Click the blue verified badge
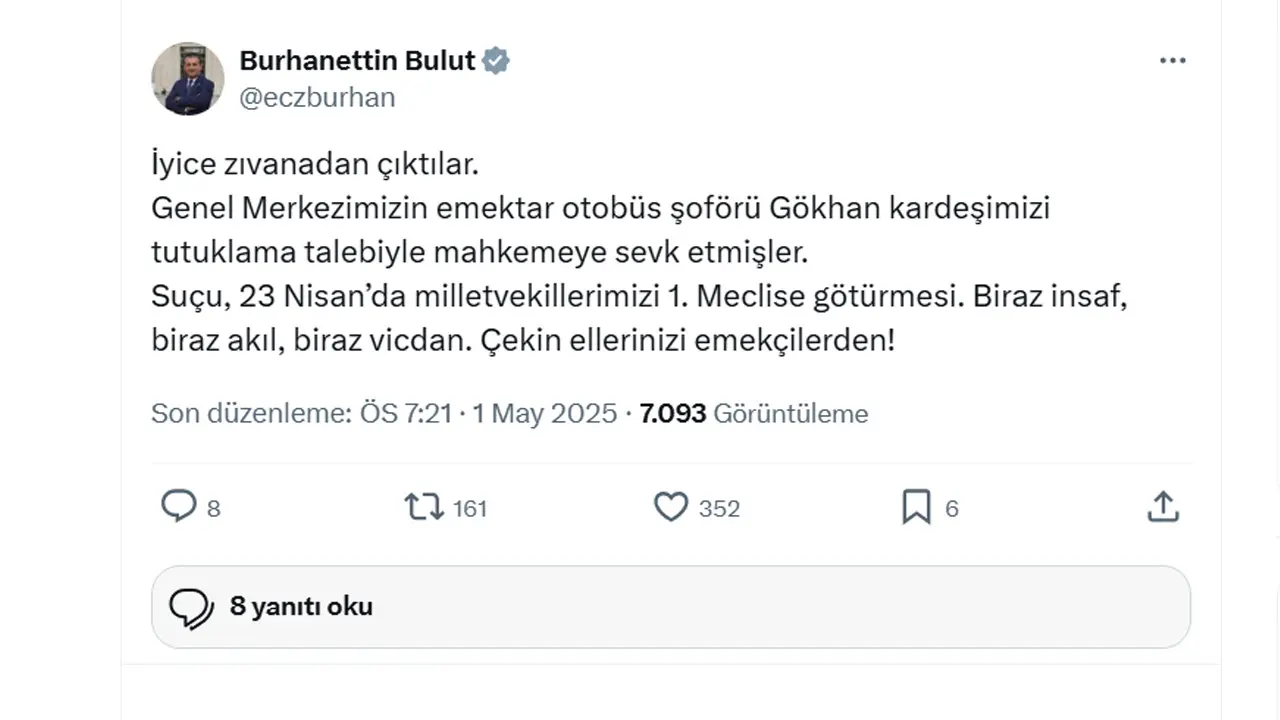Image resolution: width=1280 pixels, height=720 pixels. [496, 61]
